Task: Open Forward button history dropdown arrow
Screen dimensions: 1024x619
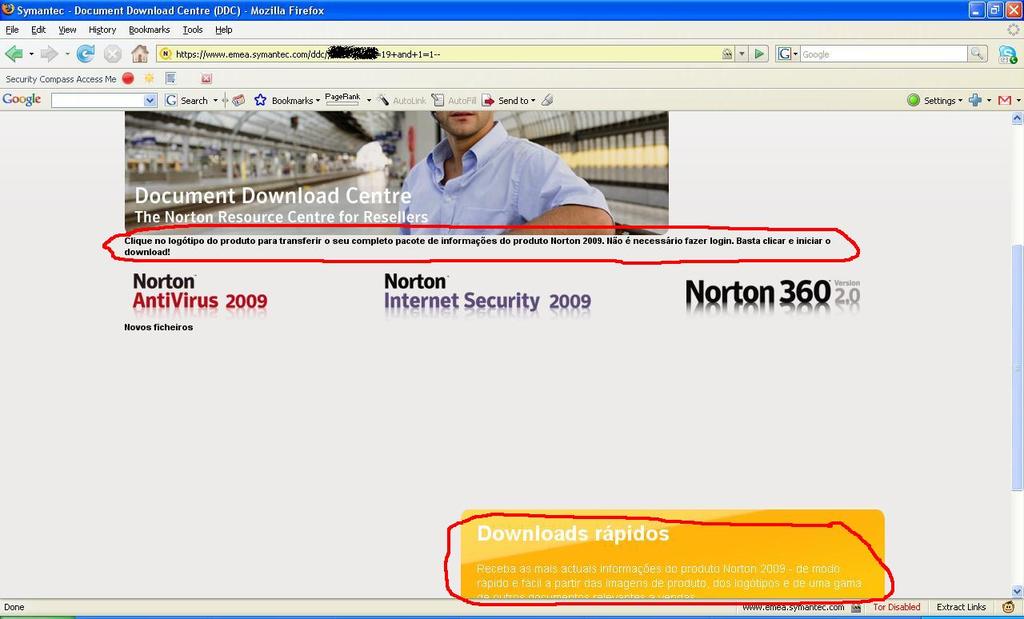Action: (x=67, y=54)
